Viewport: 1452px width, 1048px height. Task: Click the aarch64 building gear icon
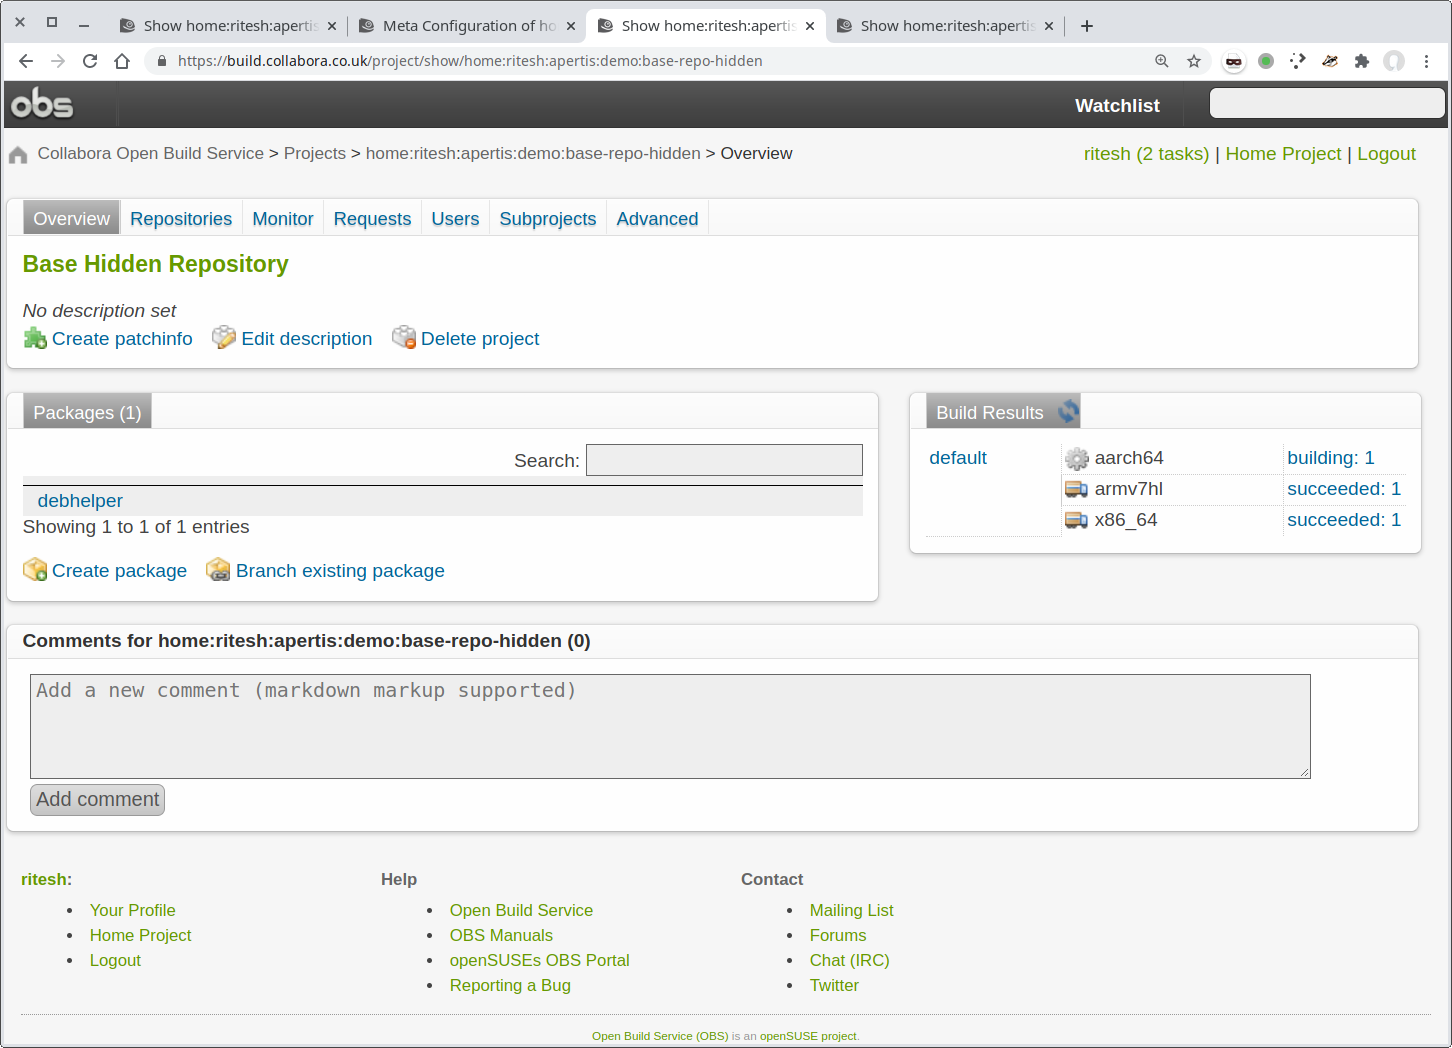click(x=1076, y=458)
